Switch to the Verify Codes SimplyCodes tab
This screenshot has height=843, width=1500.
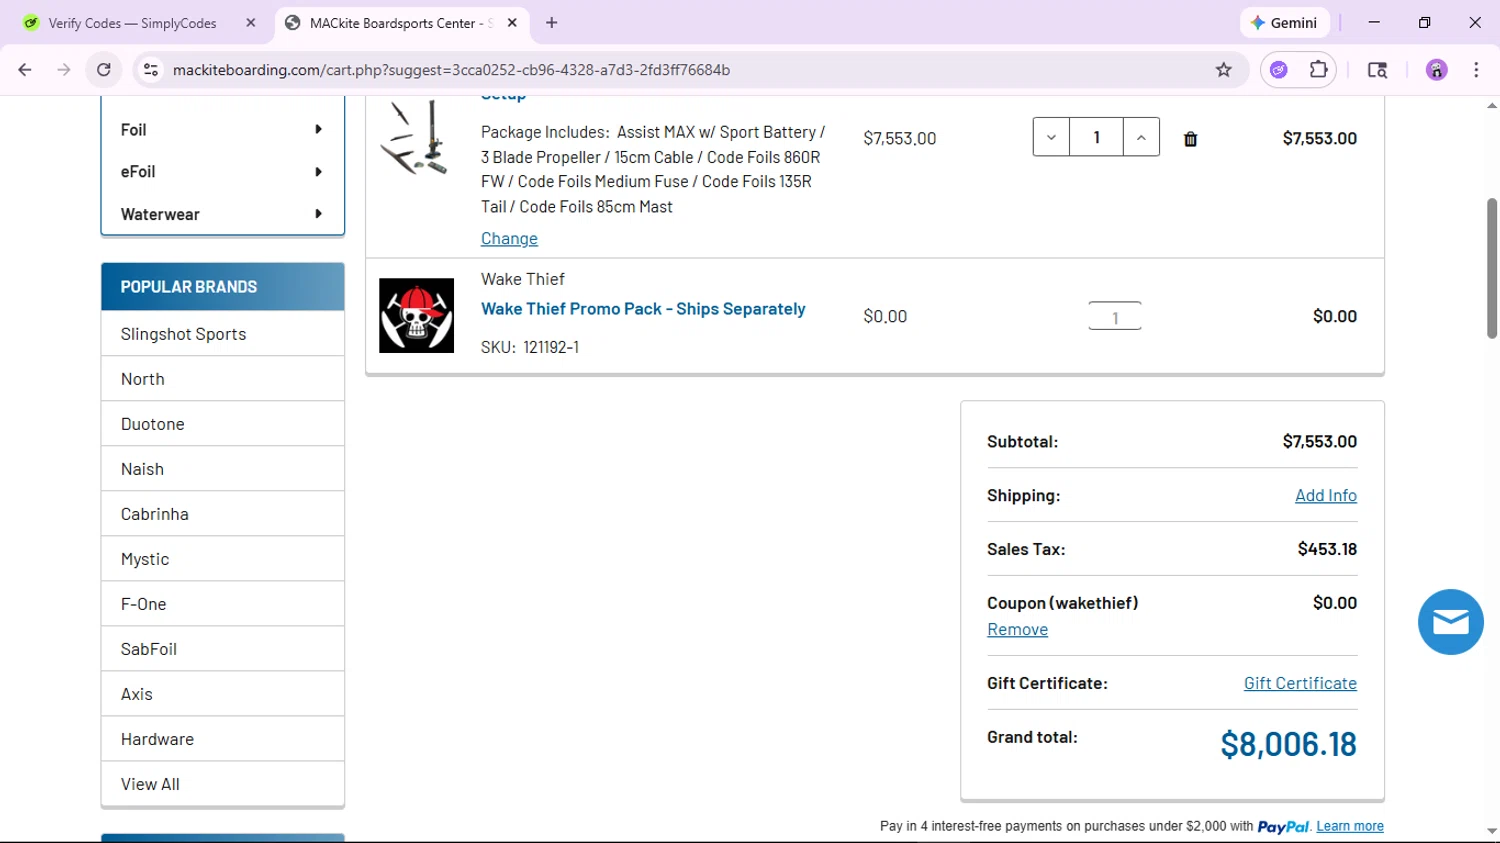pyautogui.click(x=133, y=23)
